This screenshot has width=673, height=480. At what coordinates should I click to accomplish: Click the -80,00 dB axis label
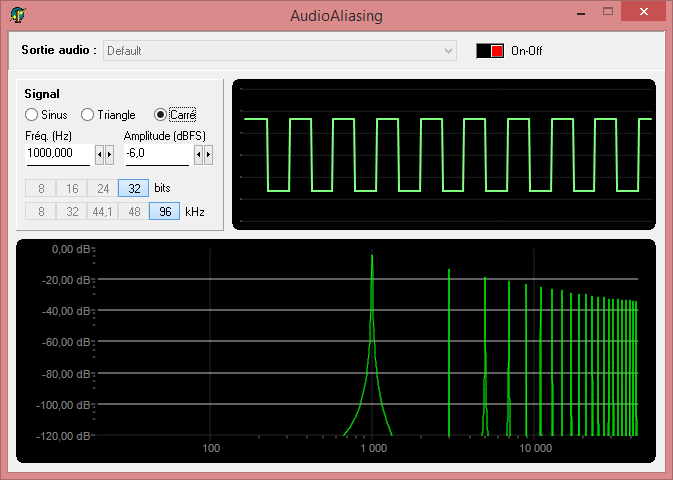[x=66, y=374]
